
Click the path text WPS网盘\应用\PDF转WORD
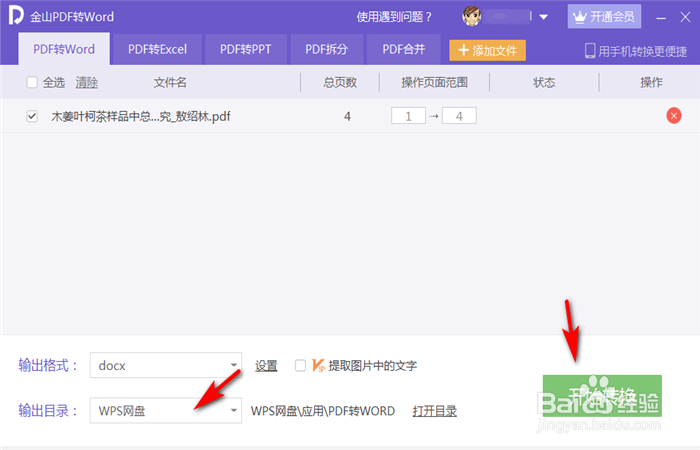click(323, 411)
